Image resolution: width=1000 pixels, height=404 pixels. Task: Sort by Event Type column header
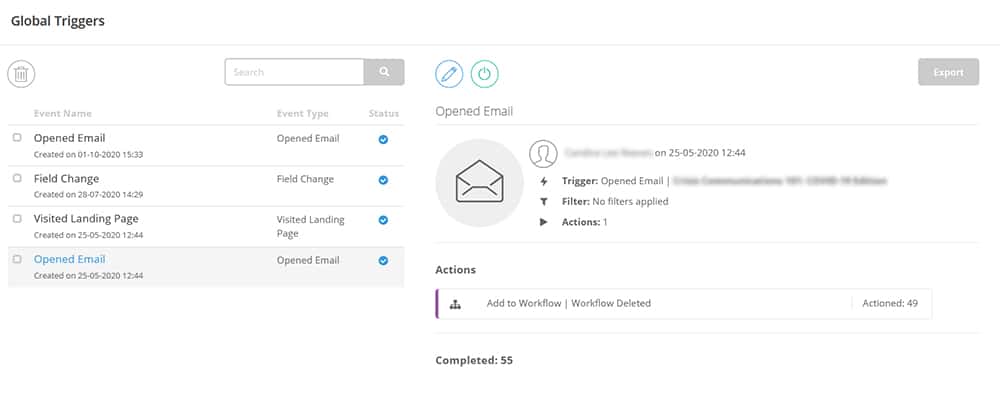point(302,113)
